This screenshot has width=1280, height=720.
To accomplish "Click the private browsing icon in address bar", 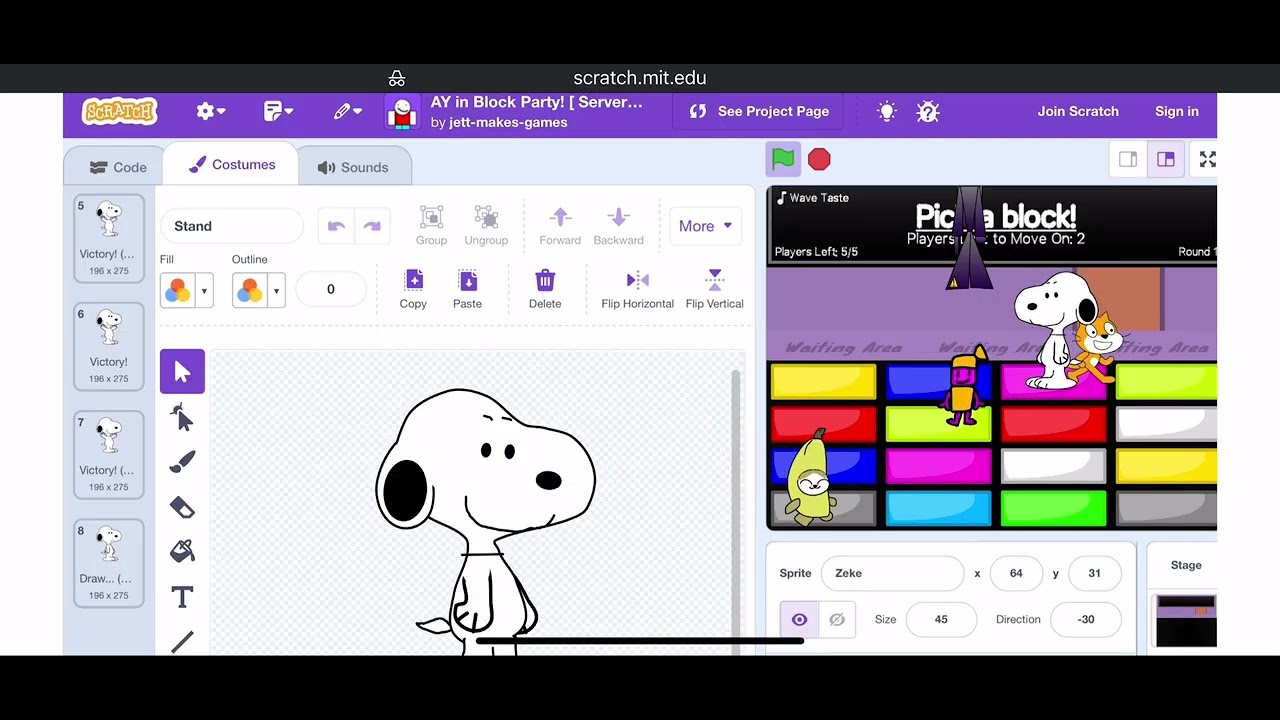I will point(397,78).
